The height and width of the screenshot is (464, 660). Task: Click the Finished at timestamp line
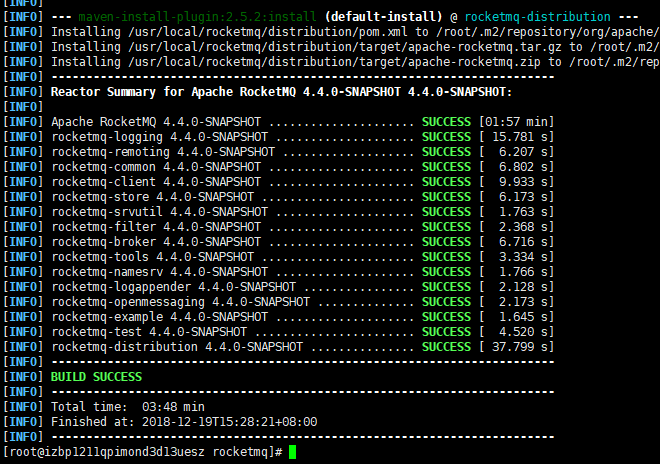183,422
